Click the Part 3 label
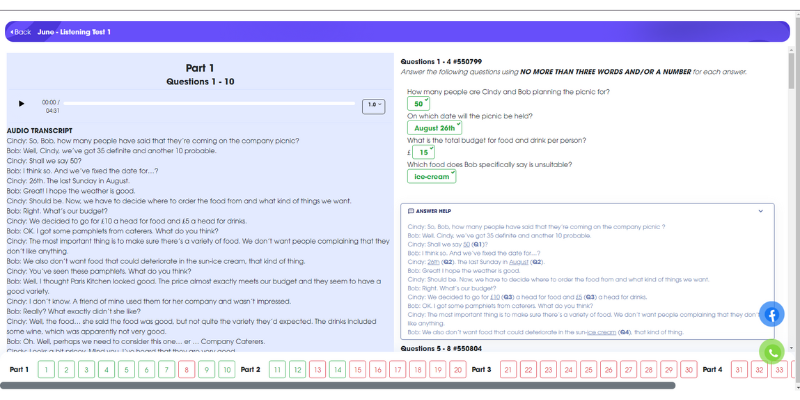 coord(482,369)
